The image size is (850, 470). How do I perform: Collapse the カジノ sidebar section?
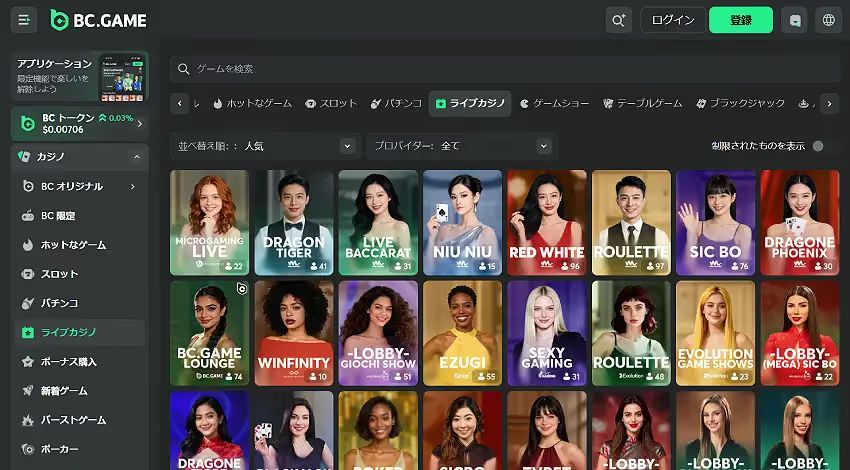click(136, 157)
